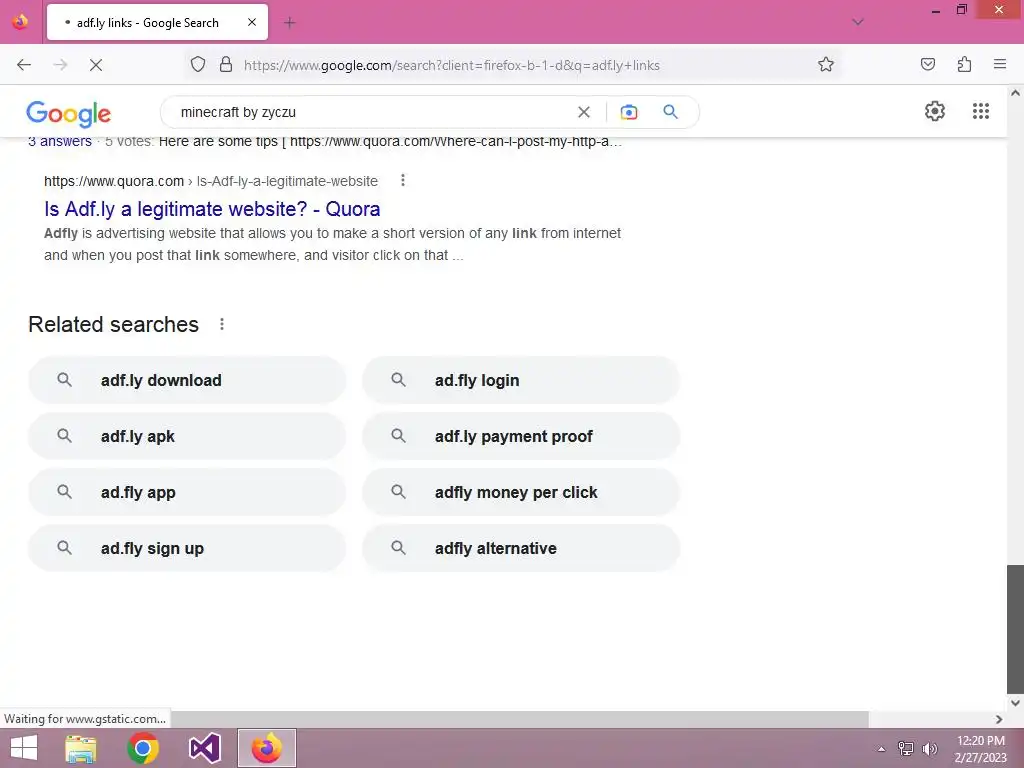1024x768 pixels.
Task: Click scrollbar up arrow
Action: coord(1015,93)
